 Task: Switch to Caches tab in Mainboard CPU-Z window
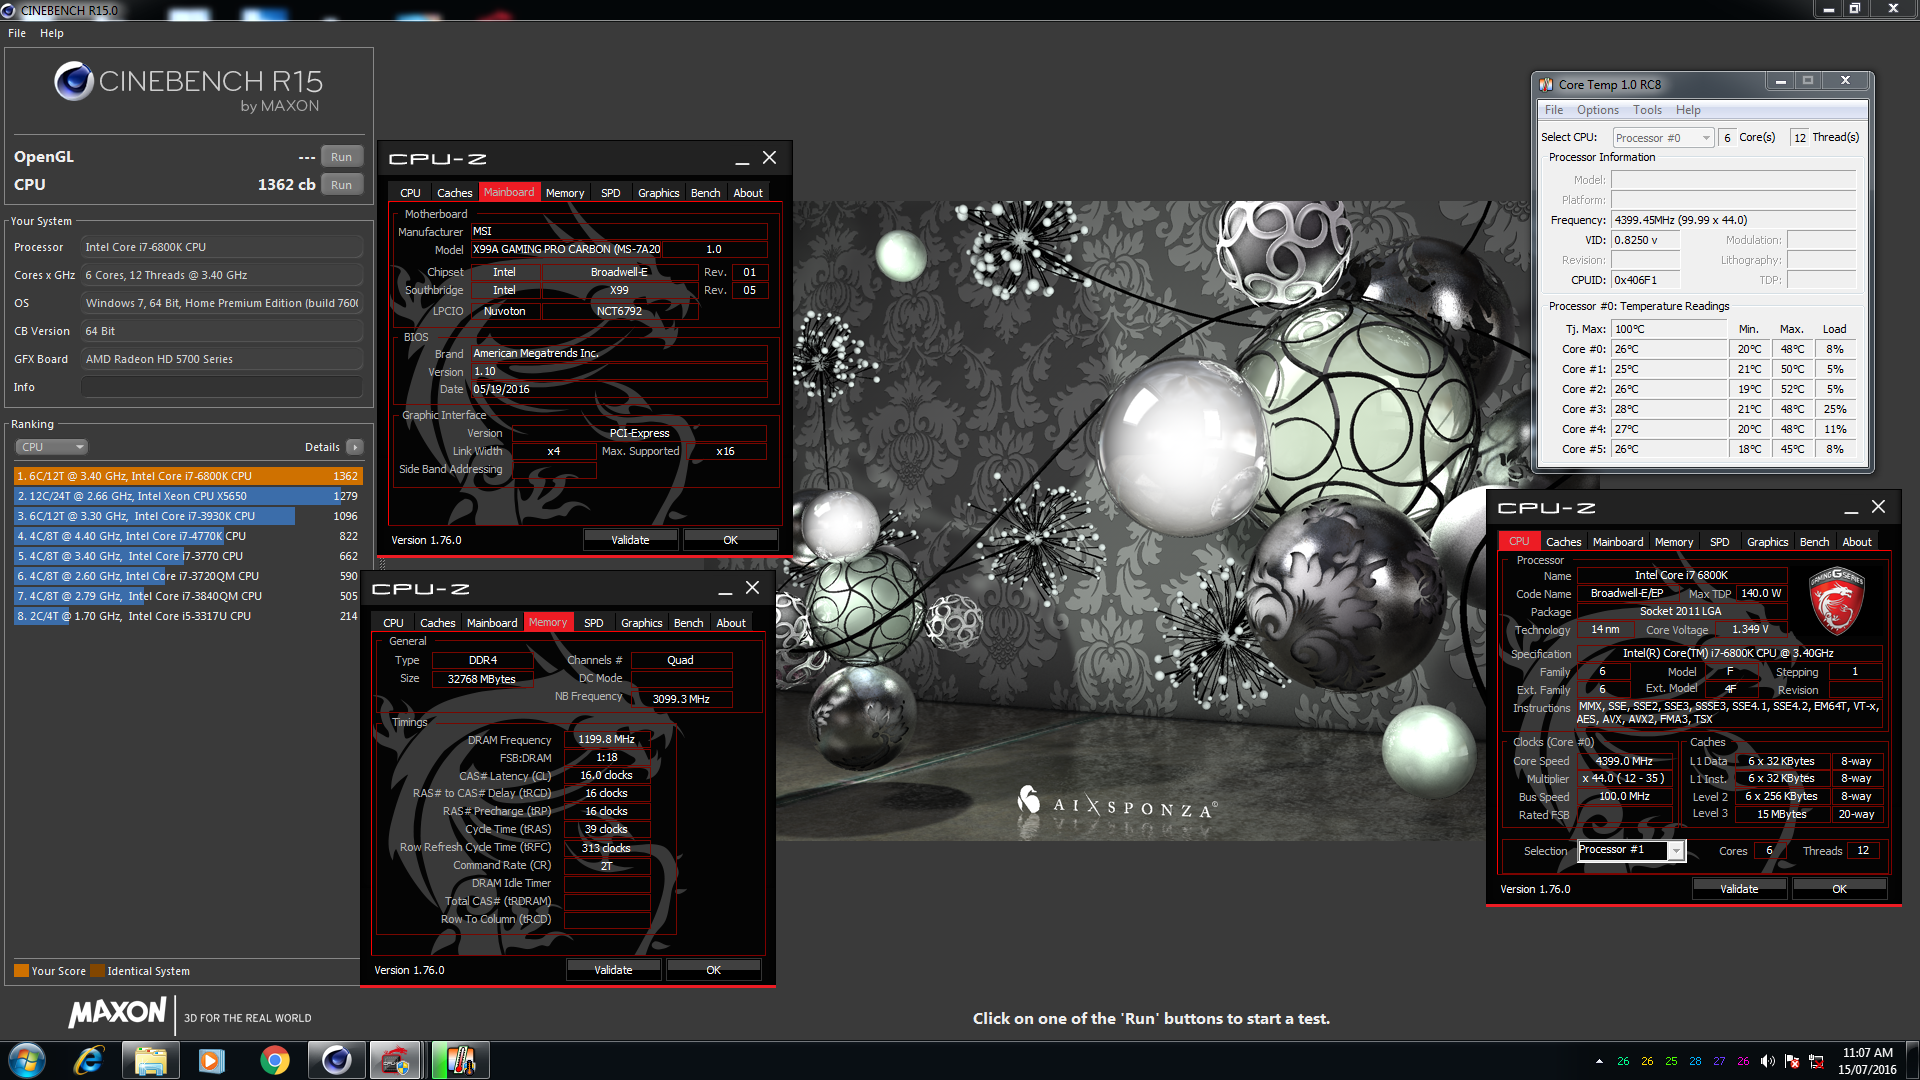point(455,193)
